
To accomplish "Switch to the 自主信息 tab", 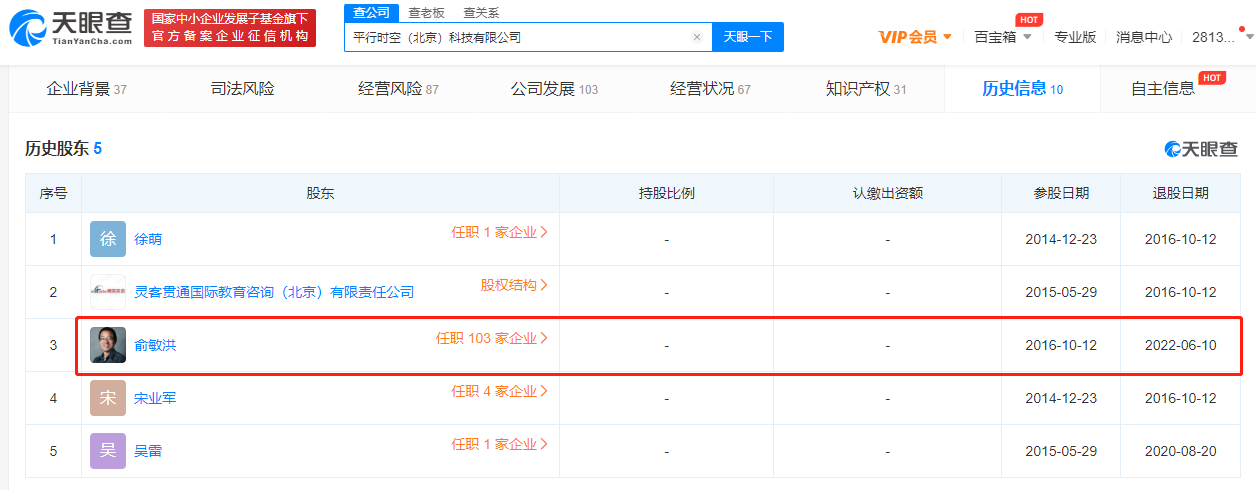I will pos(1163,89).
